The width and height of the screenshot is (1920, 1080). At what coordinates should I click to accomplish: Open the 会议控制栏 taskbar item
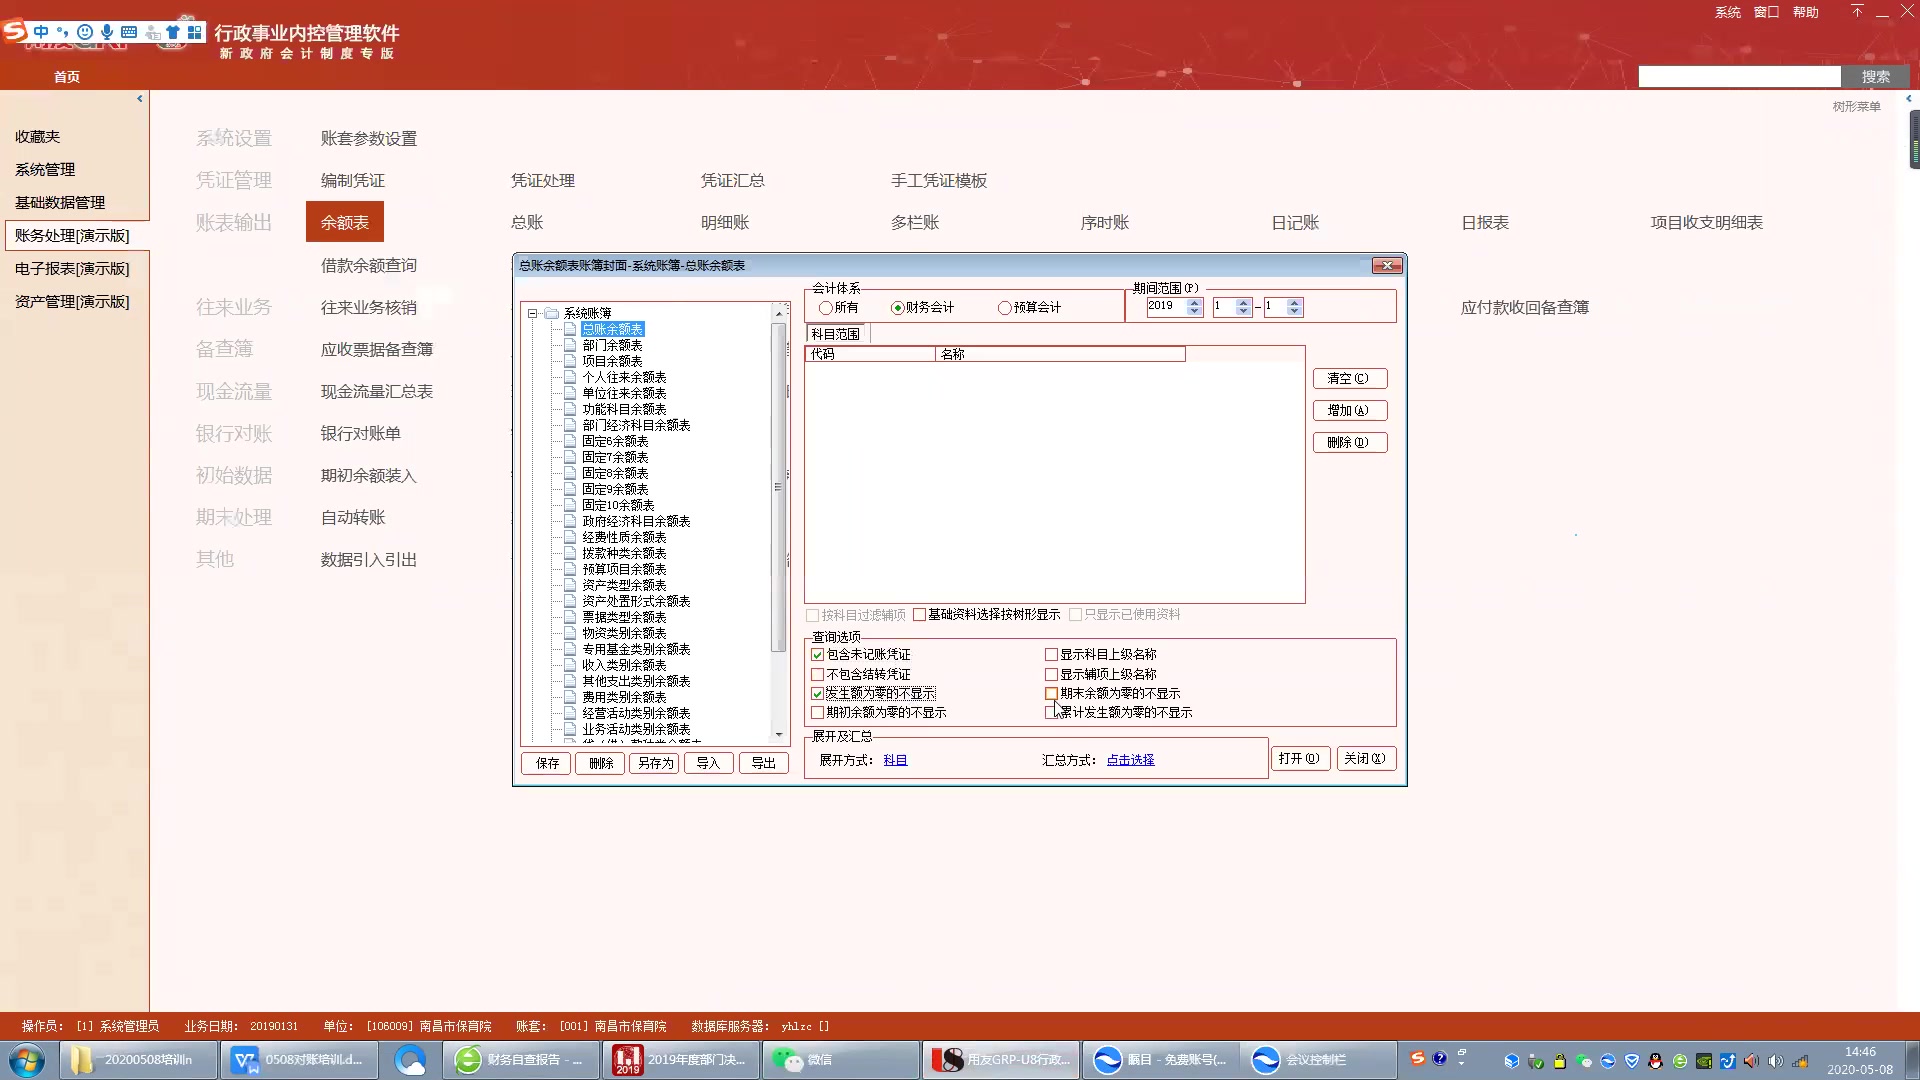click(1319, 1060)
